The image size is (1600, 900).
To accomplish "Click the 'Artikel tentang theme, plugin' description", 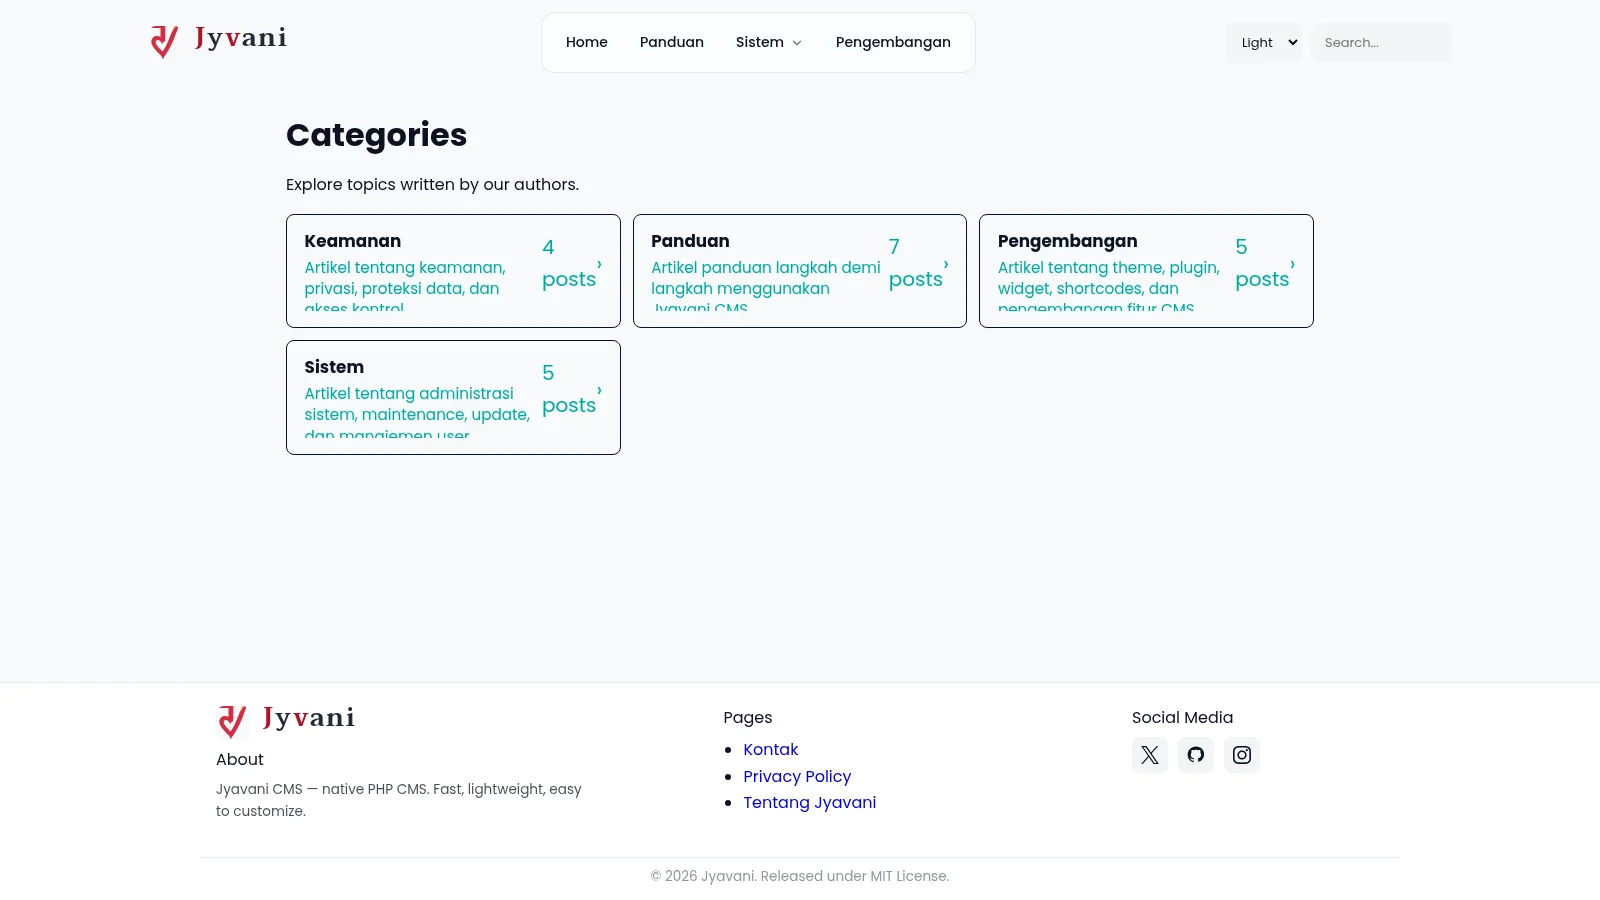I will click(x=1112, y=284).
